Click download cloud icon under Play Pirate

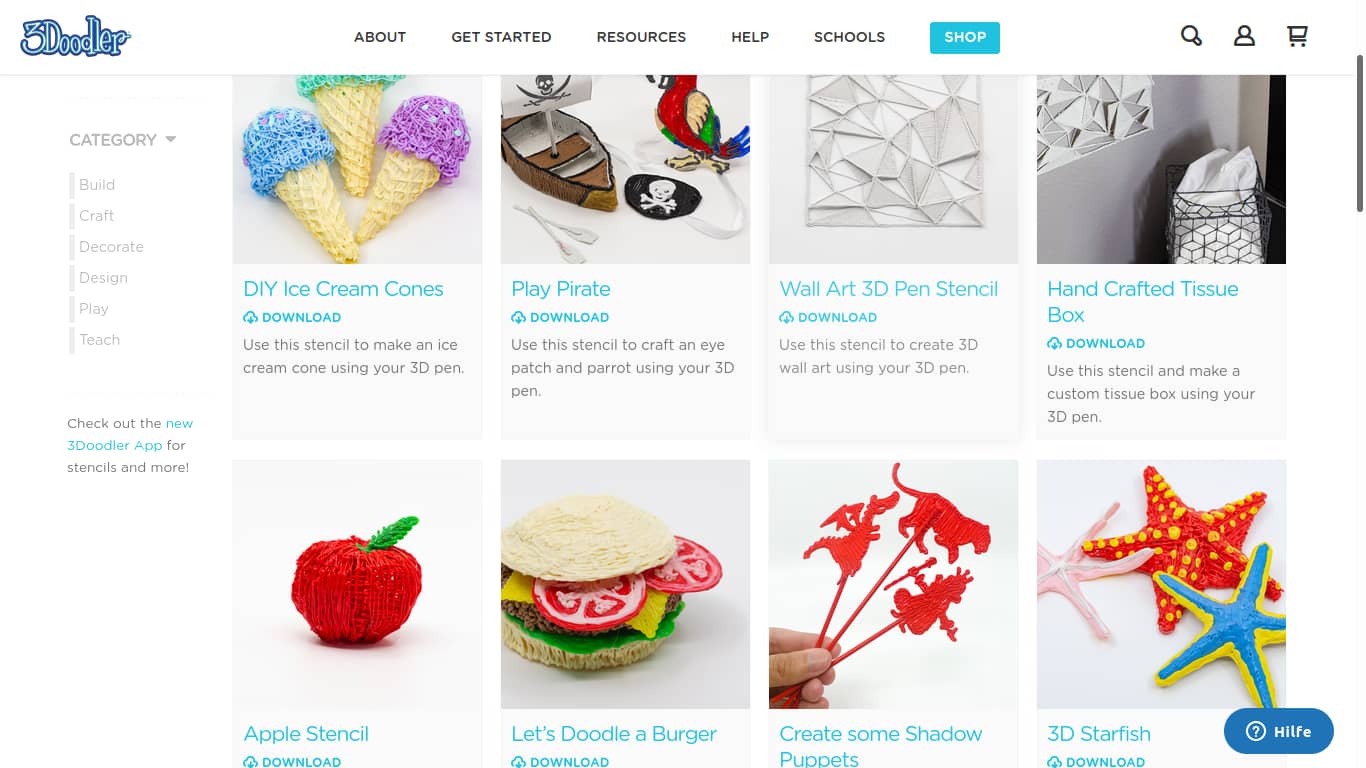coord(518,317)
